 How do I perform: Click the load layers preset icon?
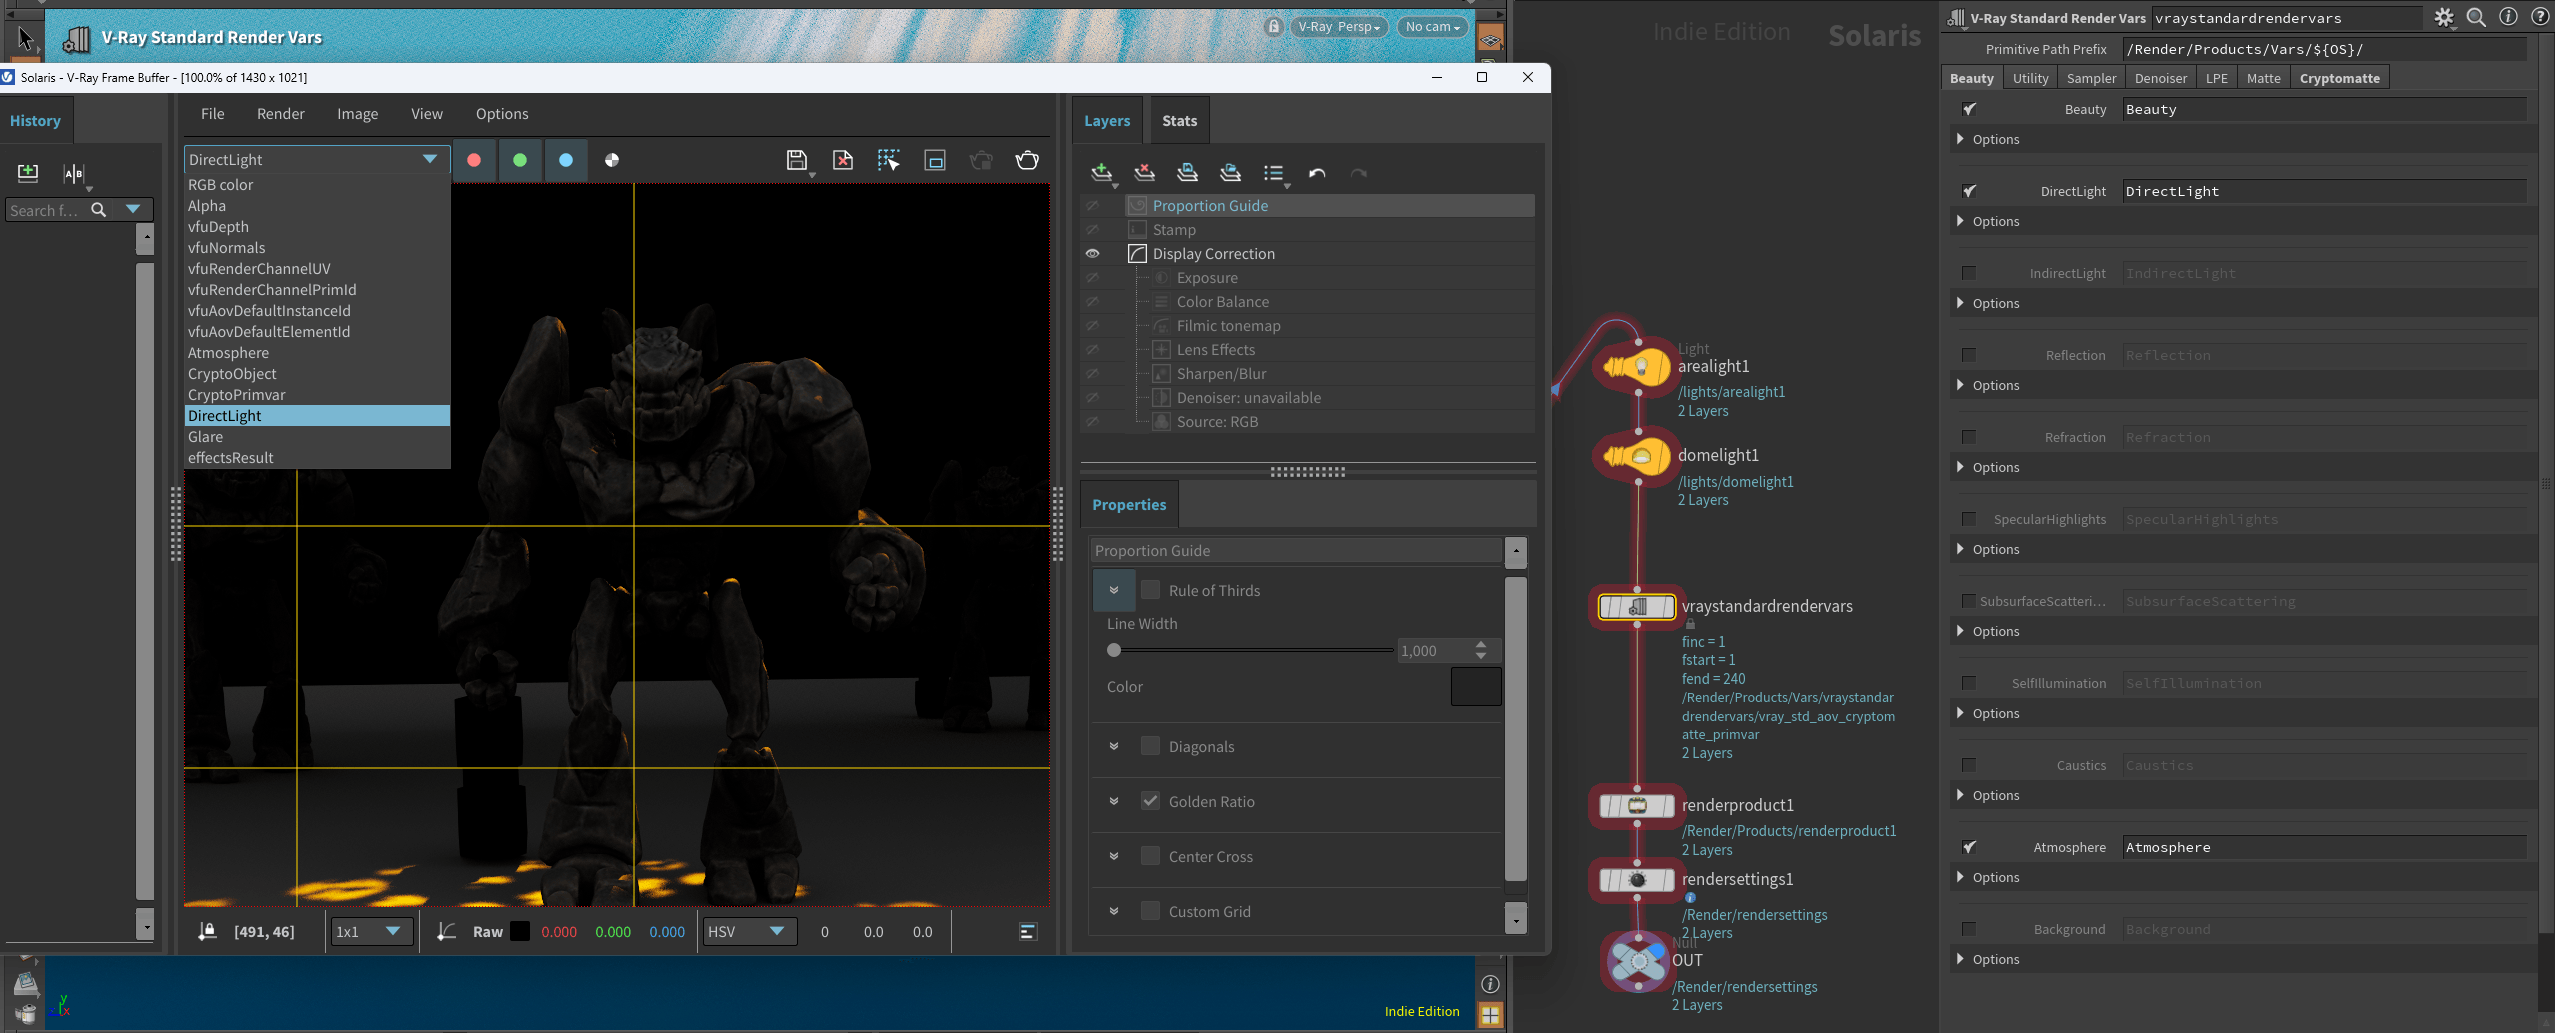tap(1229, 173)
